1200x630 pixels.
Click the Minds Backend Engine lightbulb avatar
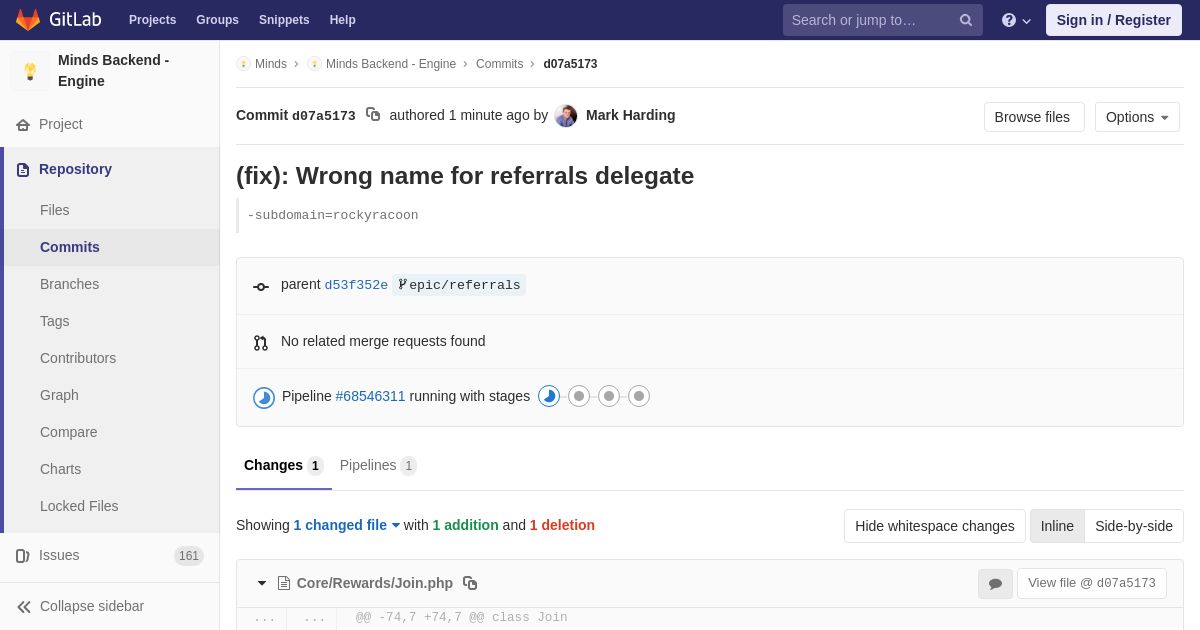(30, 71)
